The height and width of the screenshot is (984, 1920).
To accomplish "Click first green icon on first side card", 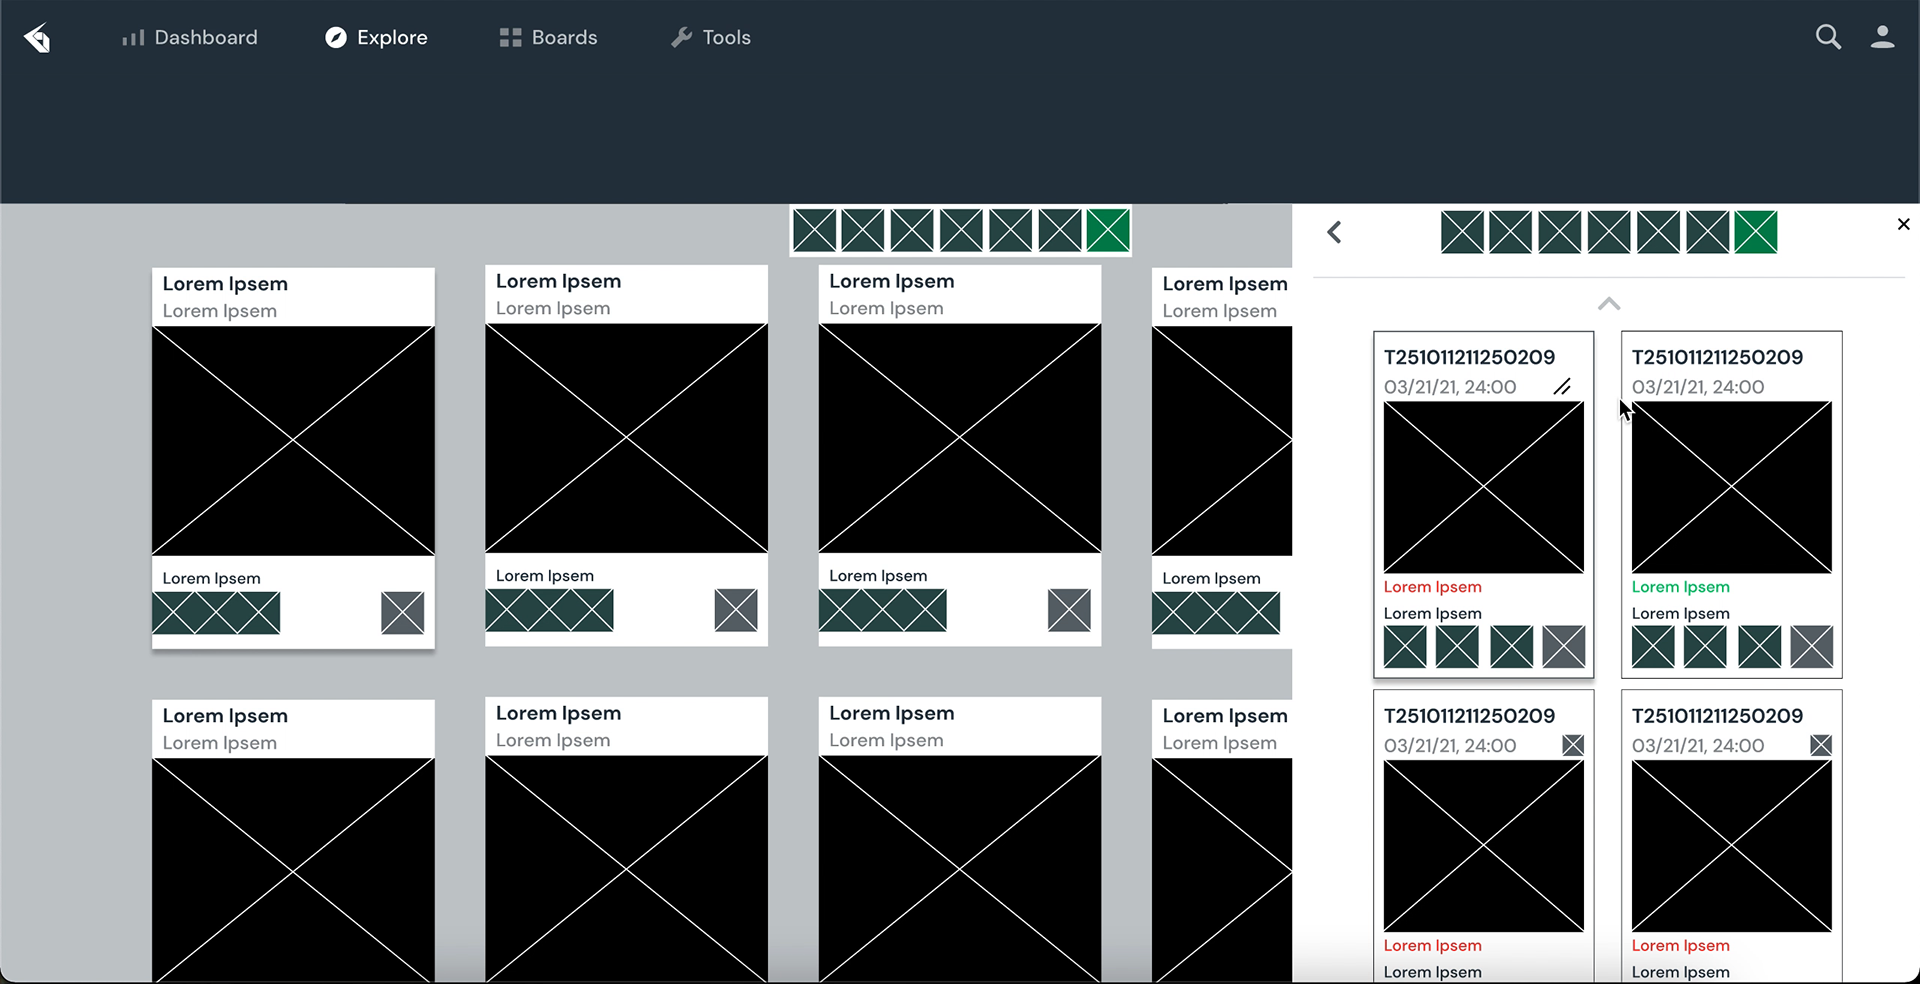I will 1405,646.
